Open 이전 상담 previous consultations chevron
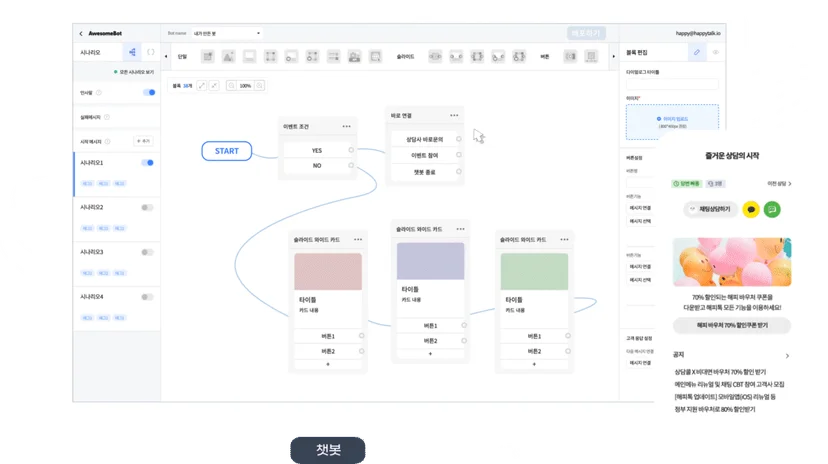 pos(790,184)
